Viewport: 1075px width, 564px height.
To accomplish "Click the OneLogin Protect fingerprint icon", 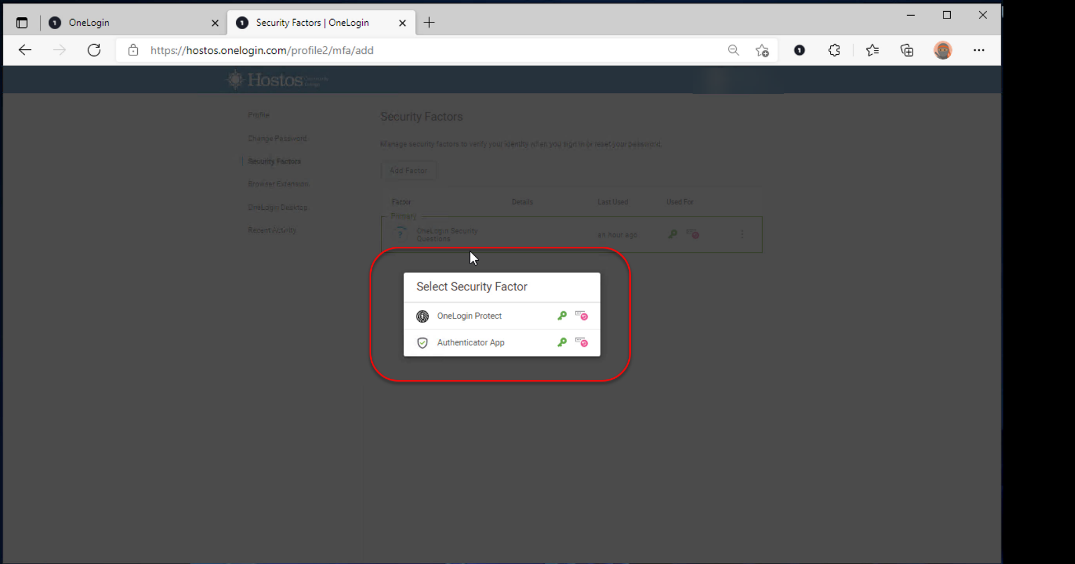I will coord(422,316).
